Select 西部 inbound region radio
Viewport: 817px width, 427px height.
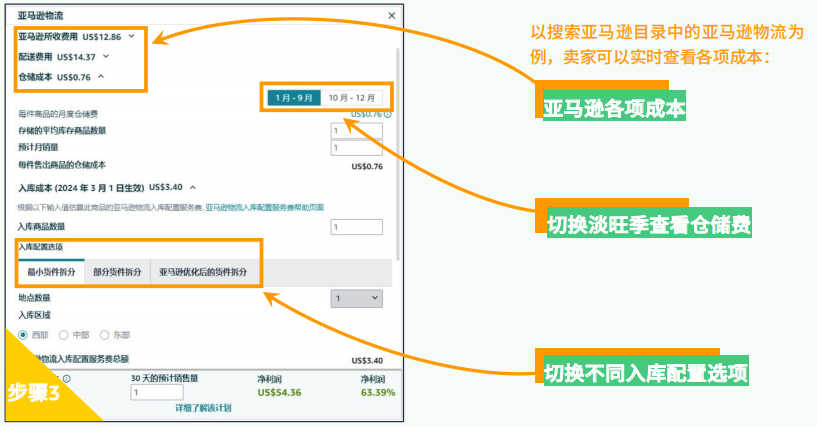tap(23, 335)
